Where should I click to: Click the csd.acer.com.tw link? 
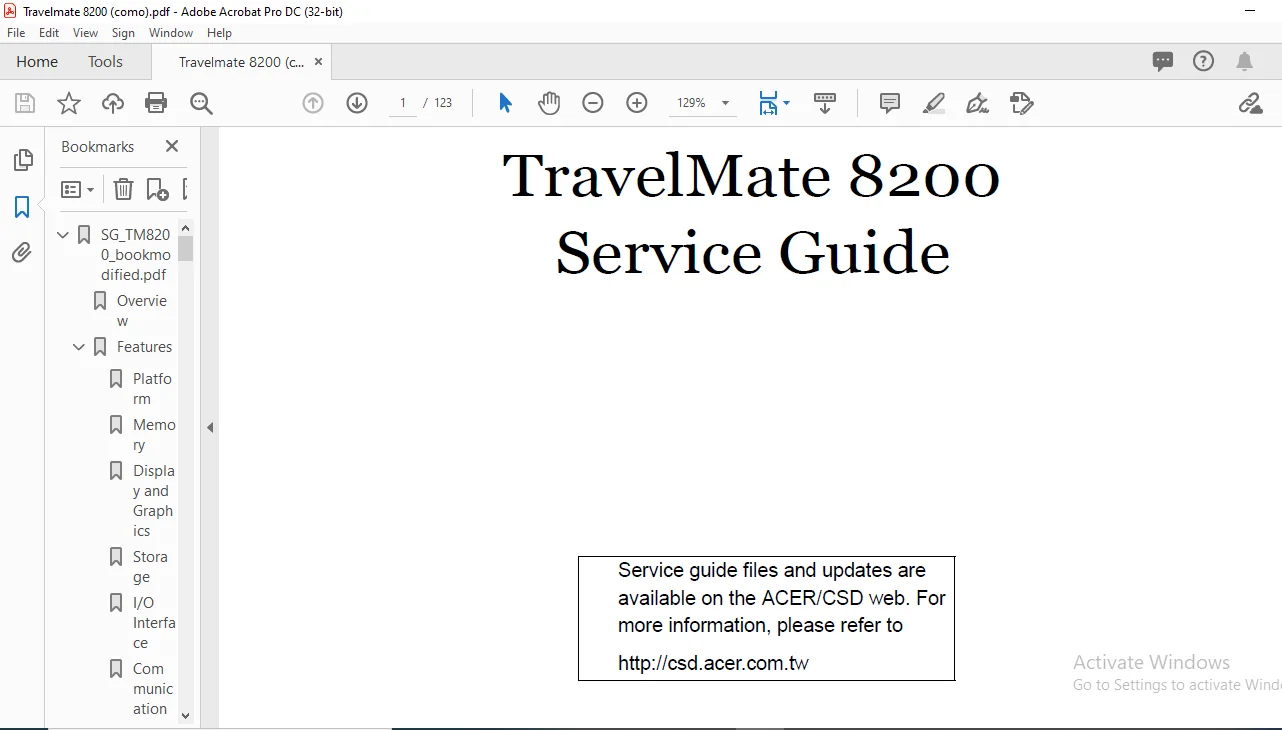[713, 663]
